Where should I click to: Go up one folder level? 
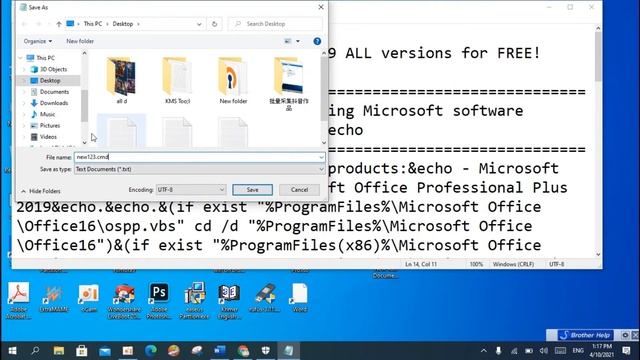click(x=59, y=24)
